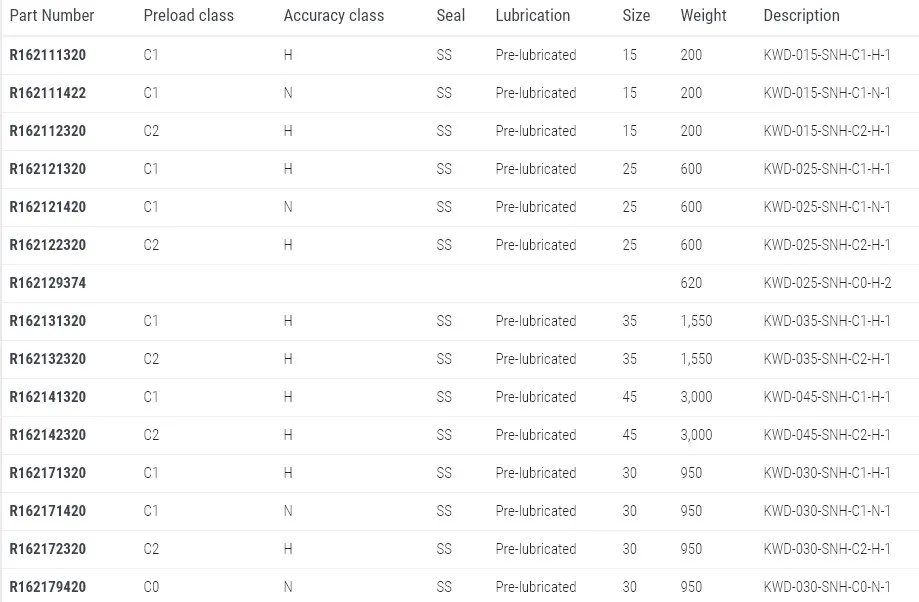
Task: Open part number R162121420
Action: point(48,207)
